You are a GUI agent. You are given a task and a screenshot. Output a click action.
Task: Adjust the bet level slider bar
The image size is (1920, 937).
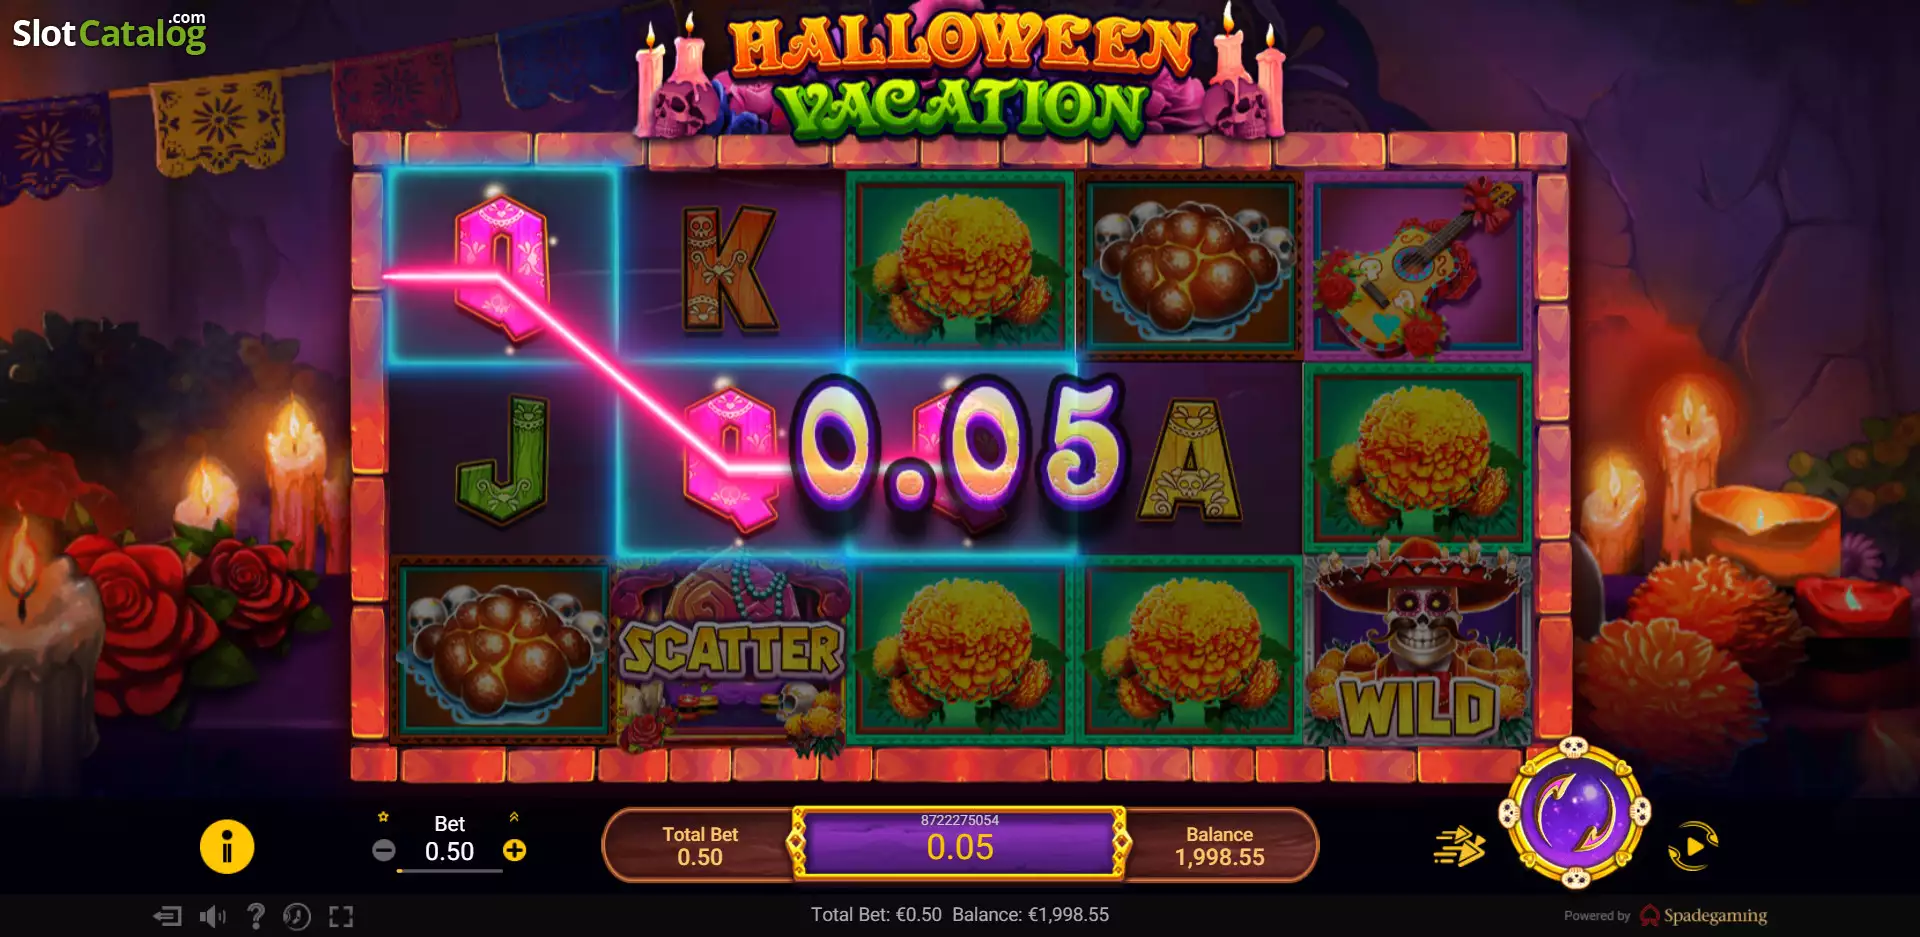click(x=450, y=871)
